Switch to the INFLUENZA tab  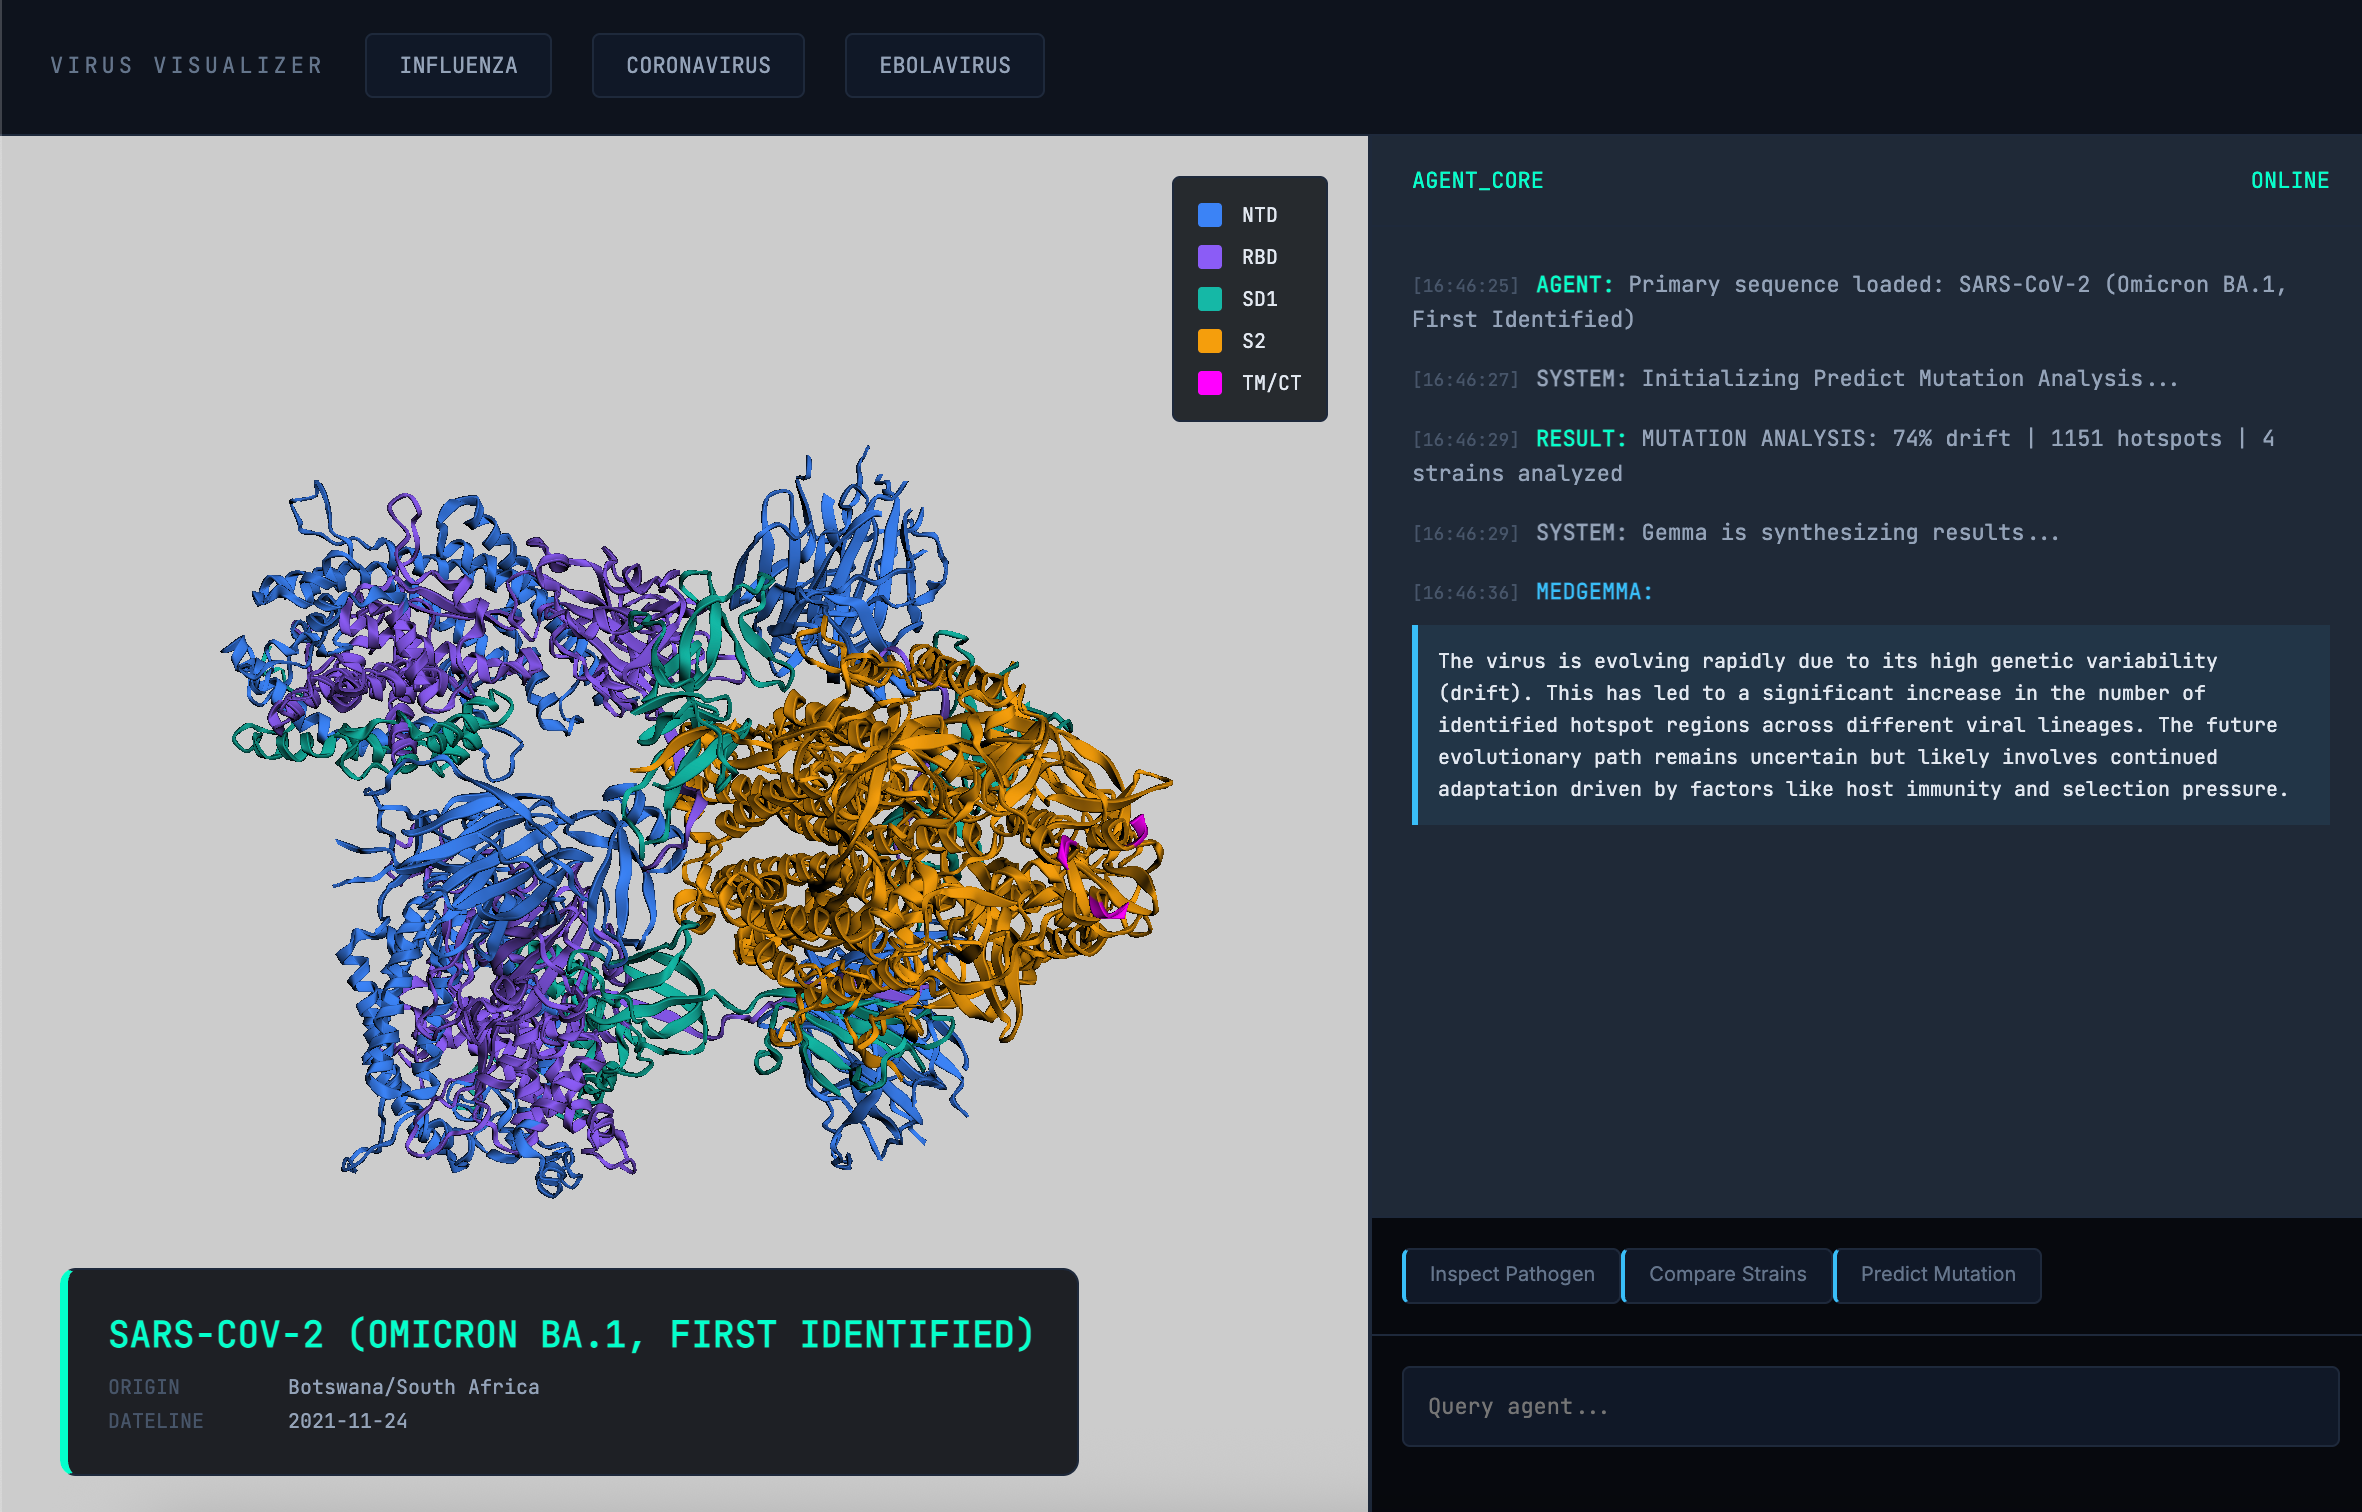[x=458, y=66]
